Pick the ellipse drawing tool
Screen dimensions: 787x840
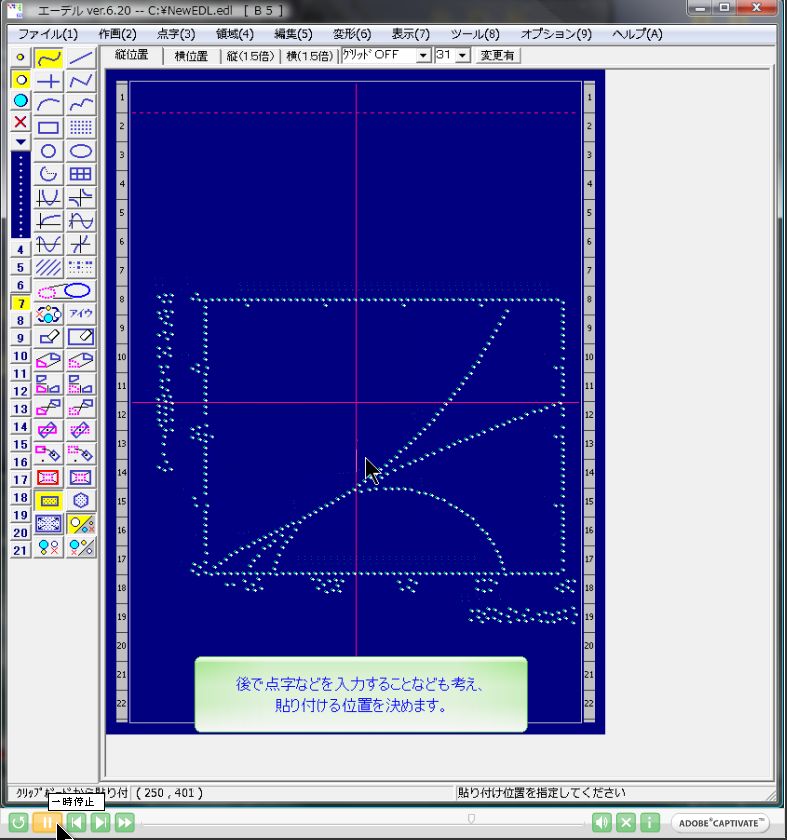(81, 151)
